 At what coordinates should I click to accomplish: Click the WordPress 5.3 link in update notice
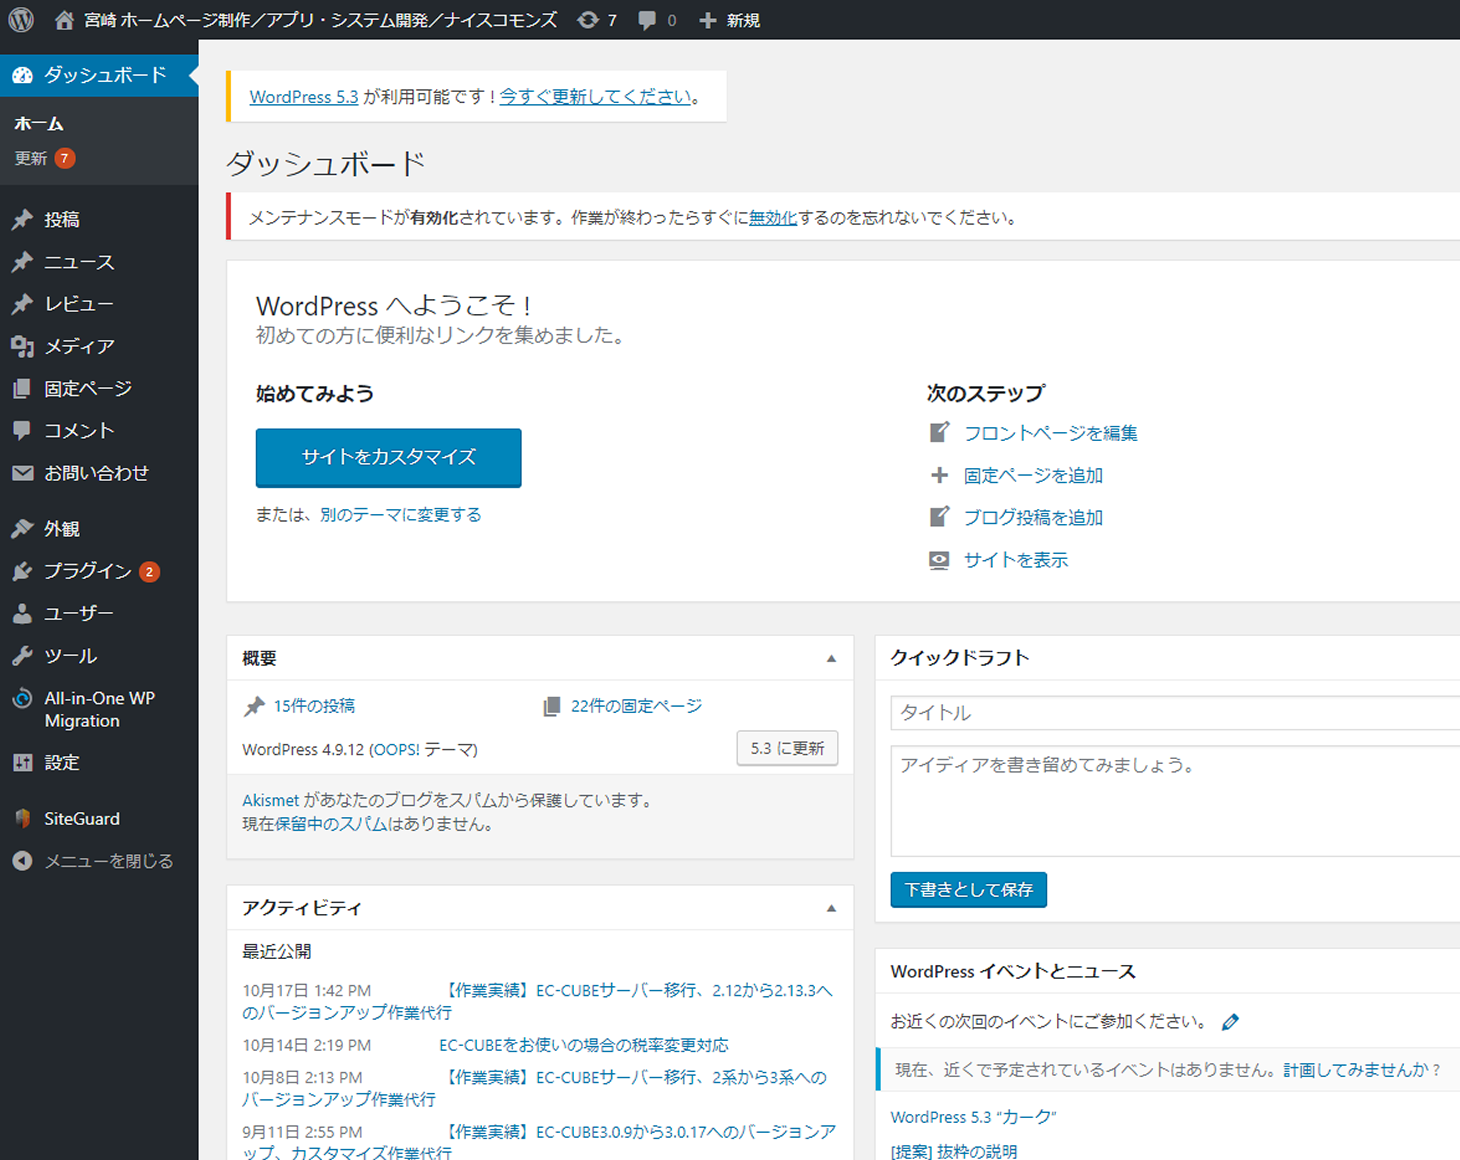pos(304,97)
